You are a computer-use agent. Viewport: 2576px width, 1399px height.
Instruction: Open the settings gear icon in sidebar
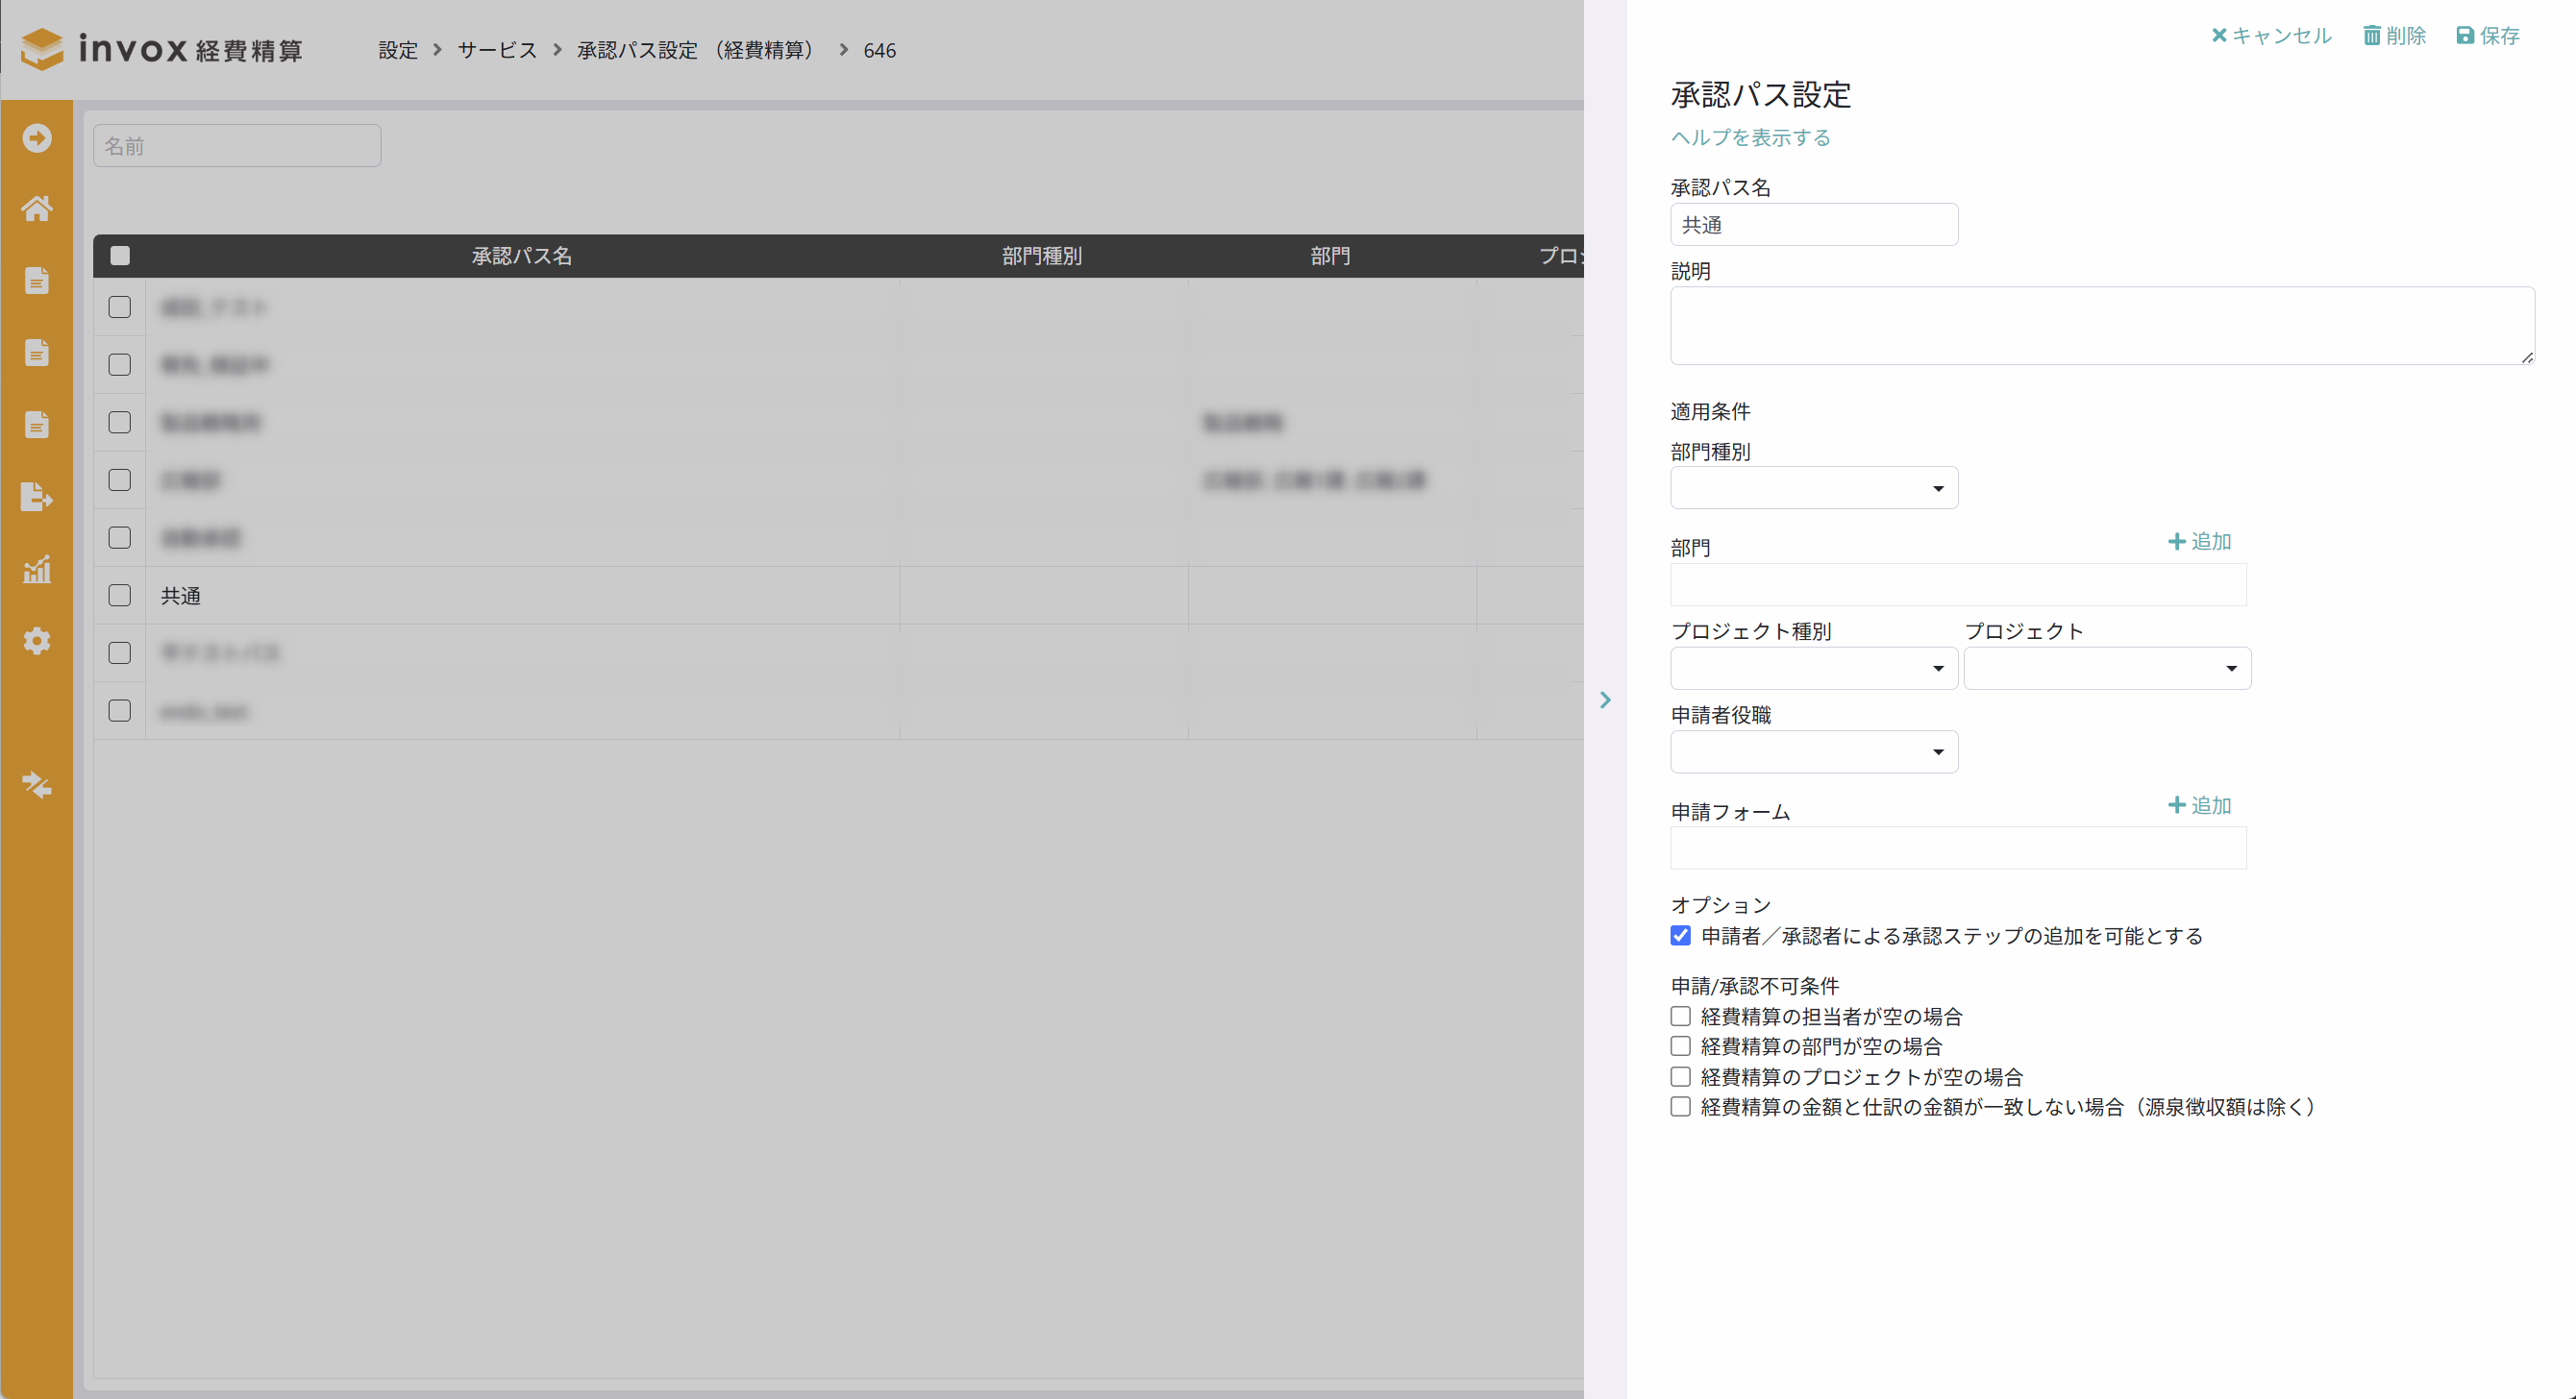(x=37, y=641)
